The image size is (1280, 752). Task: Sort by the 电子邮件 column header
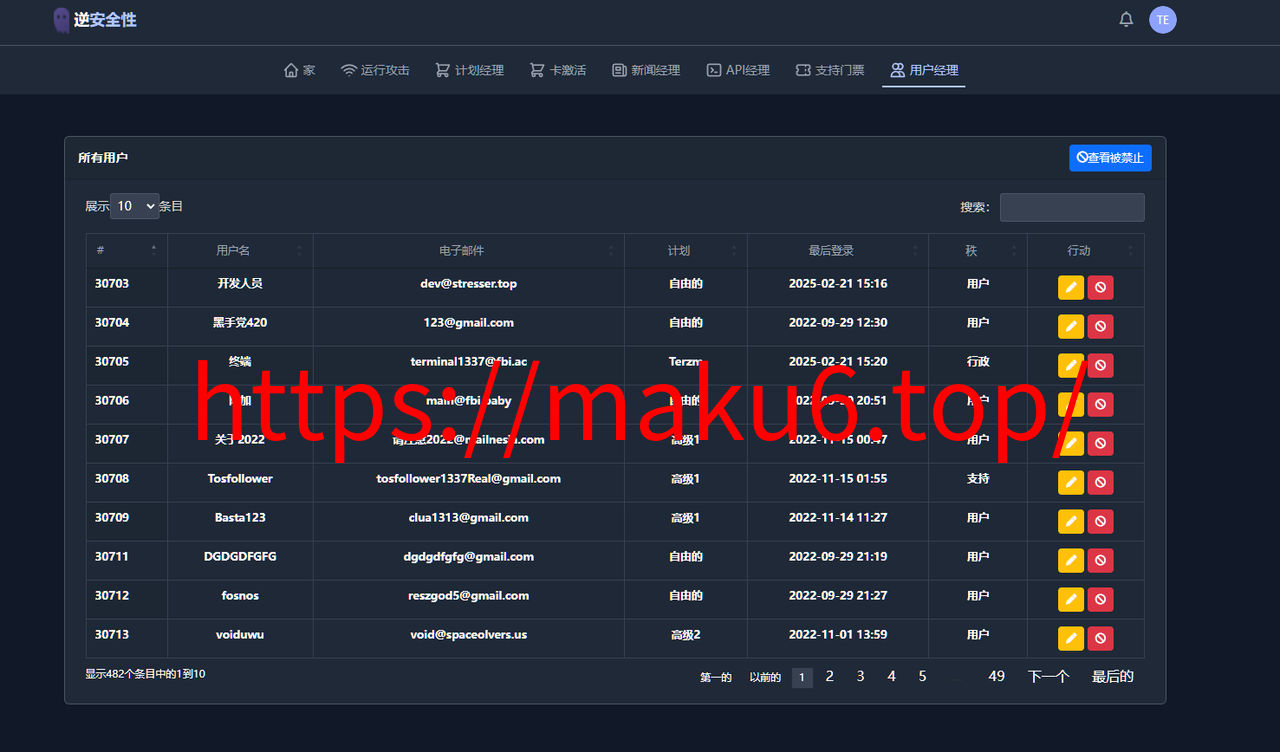click(468, 250)
